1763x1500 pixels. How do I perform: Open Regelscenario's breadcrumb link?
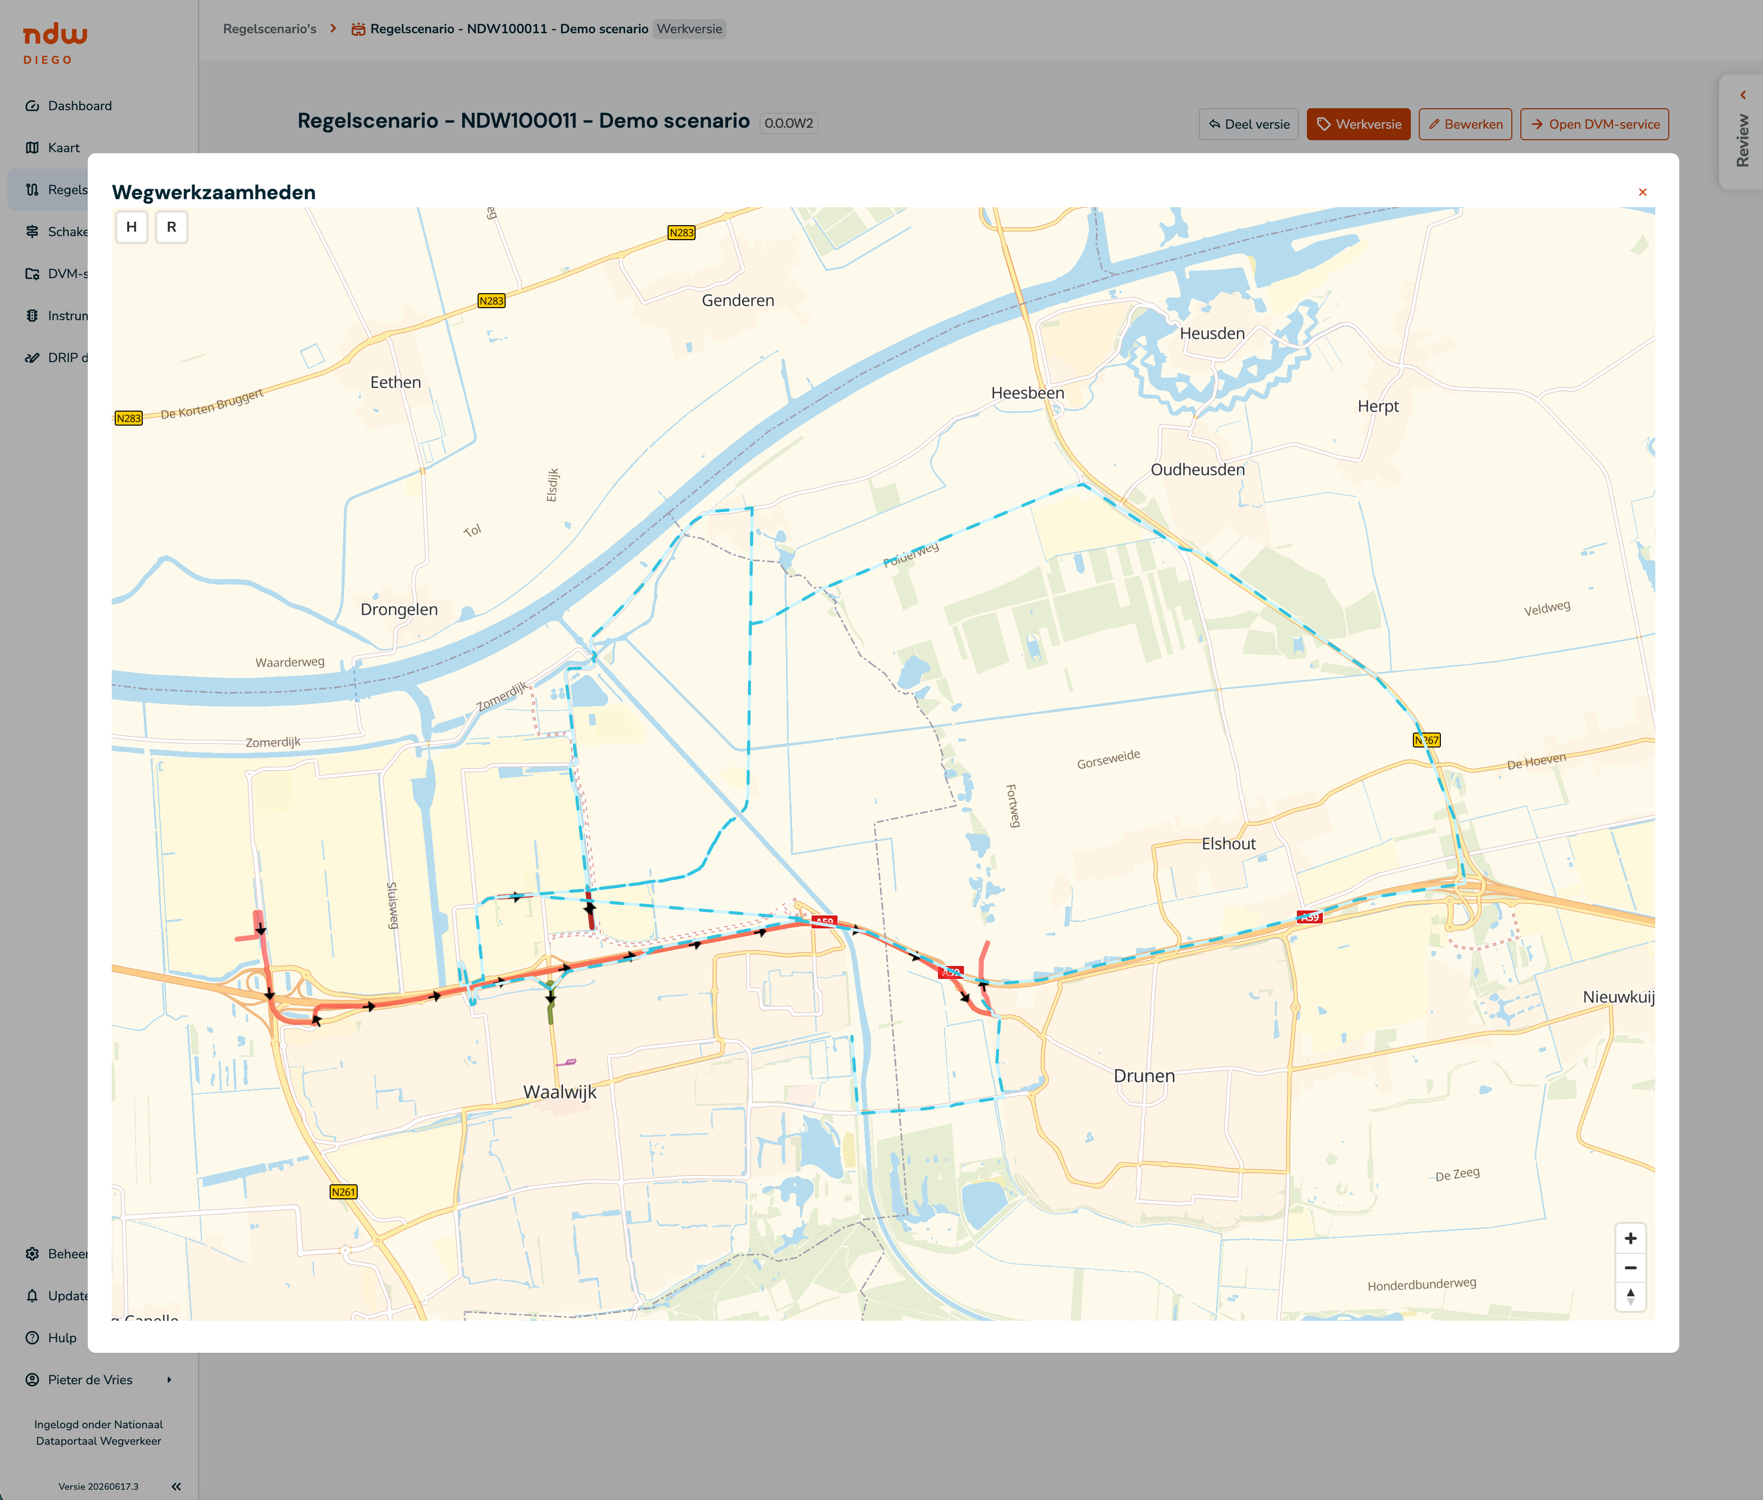(x=269, y=29)
